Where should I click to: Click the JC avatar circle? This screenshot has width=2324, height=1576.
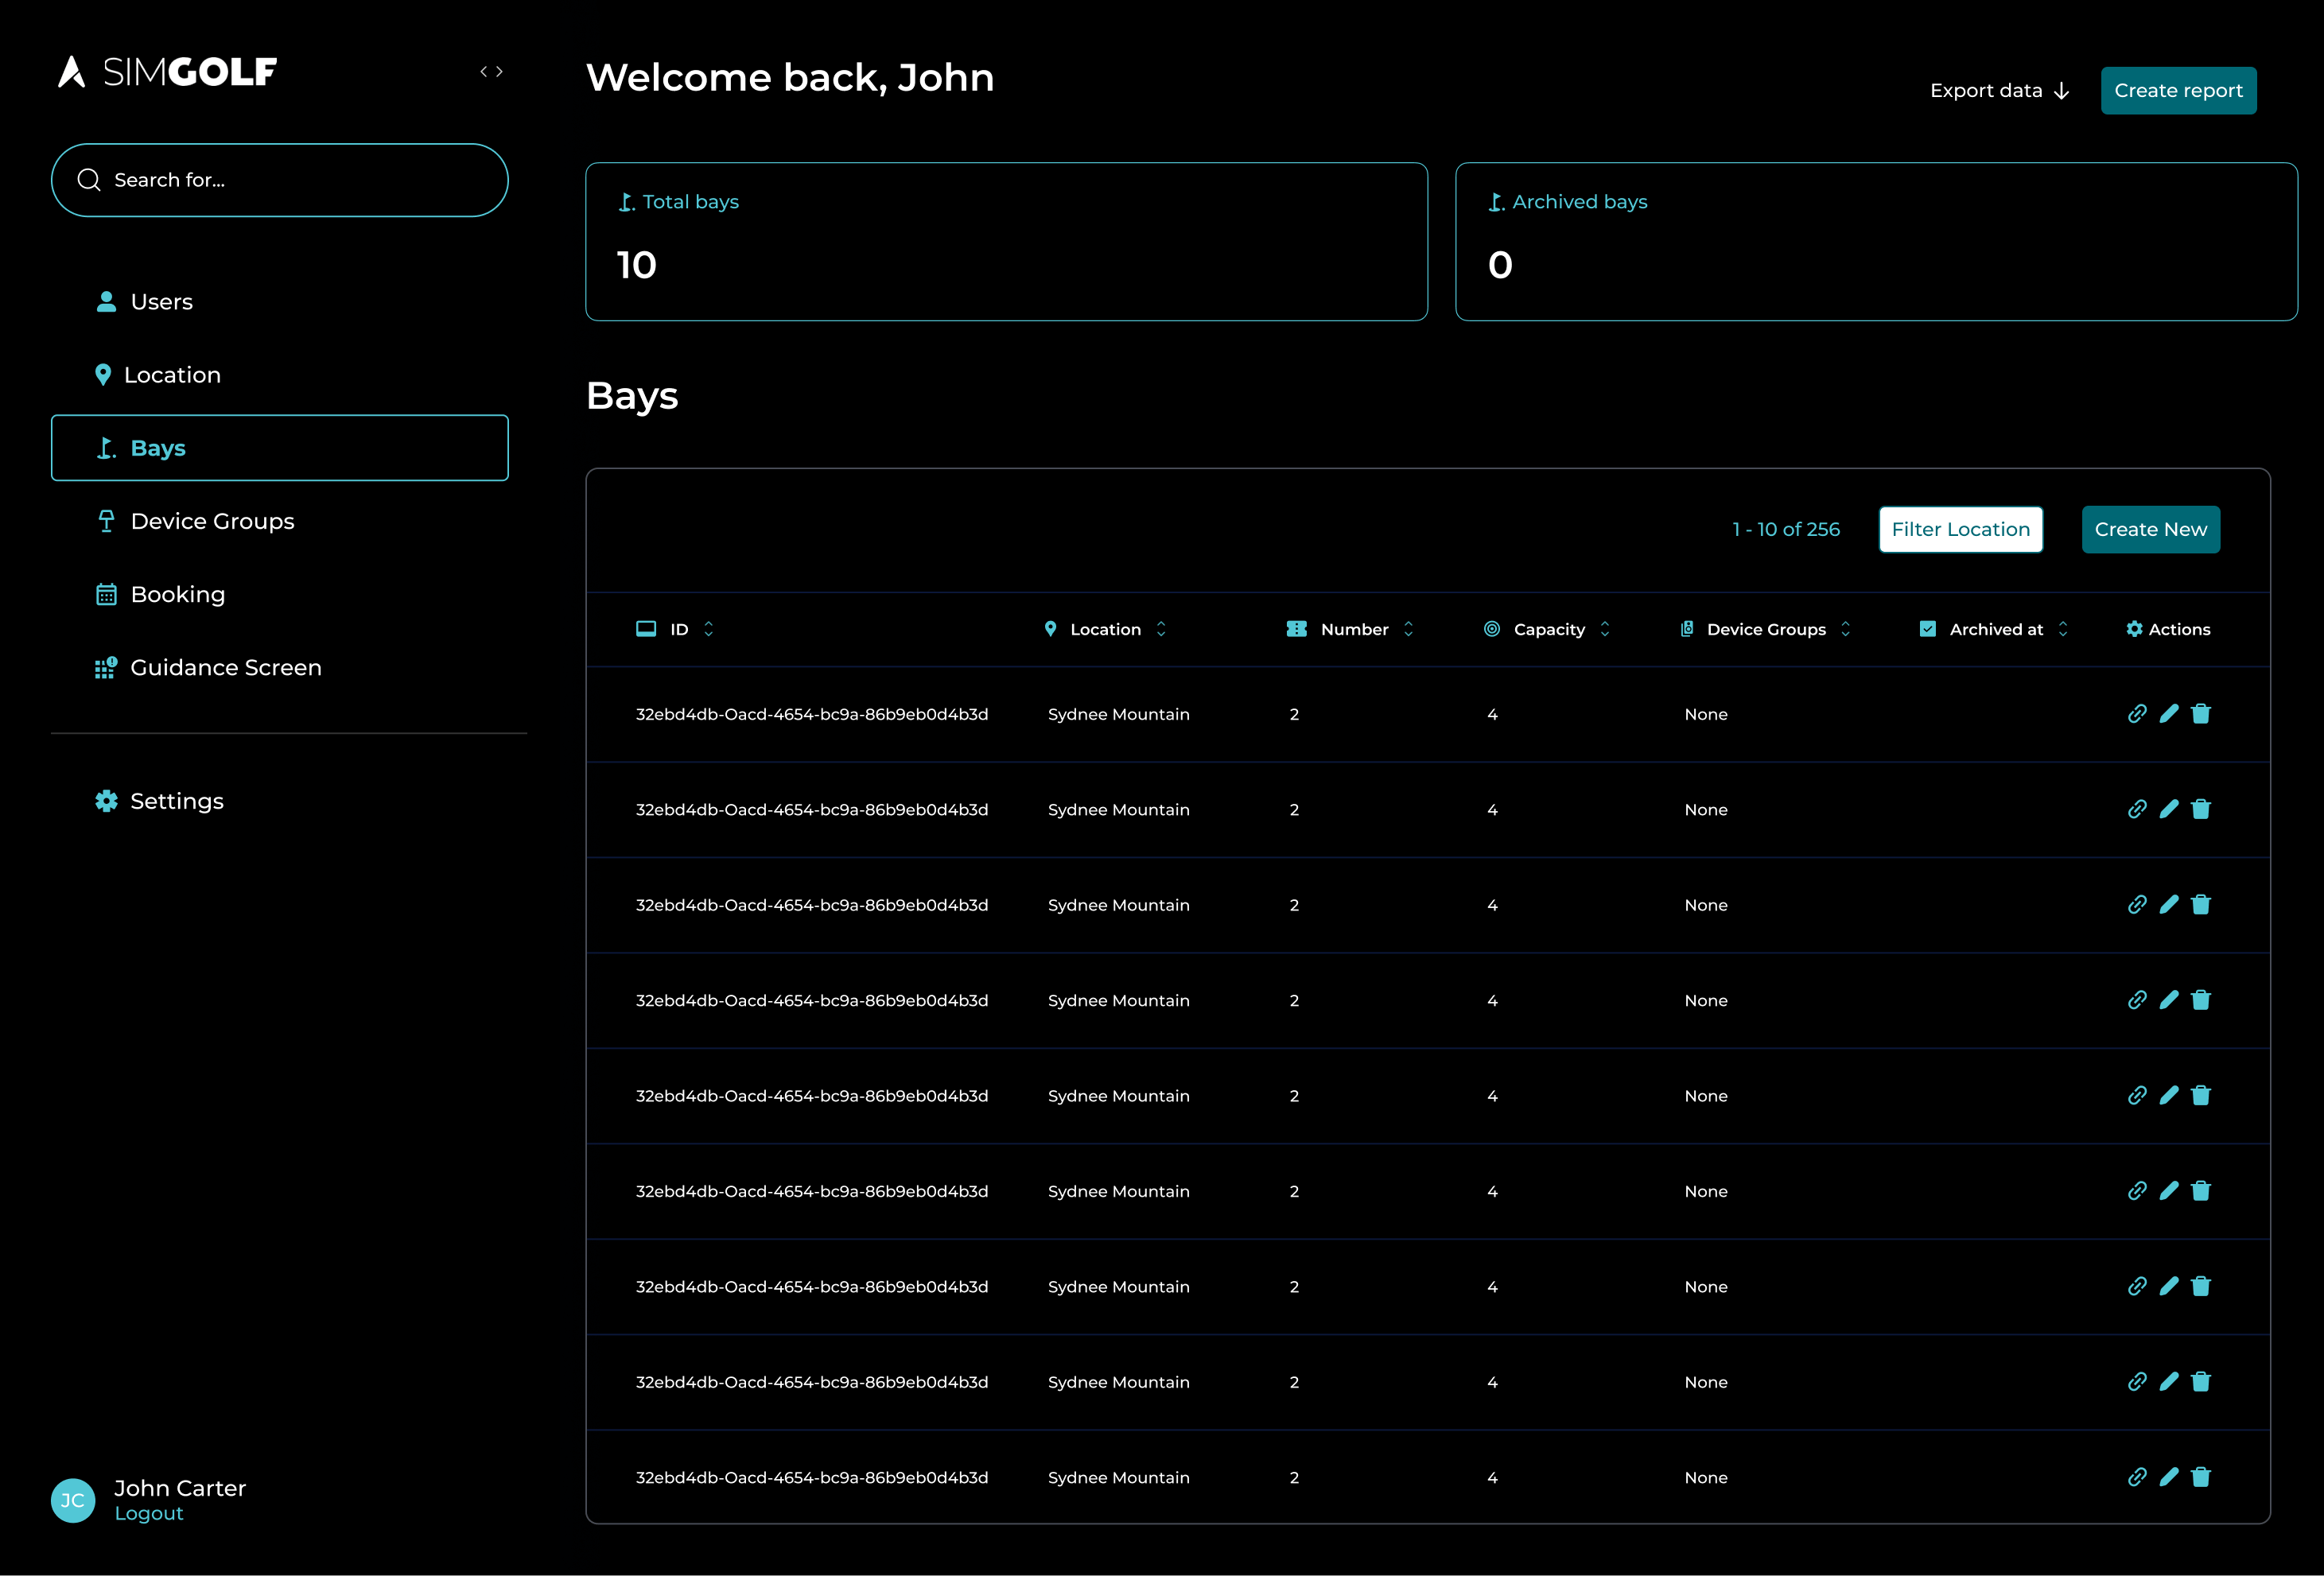[x=73, y=1500]
